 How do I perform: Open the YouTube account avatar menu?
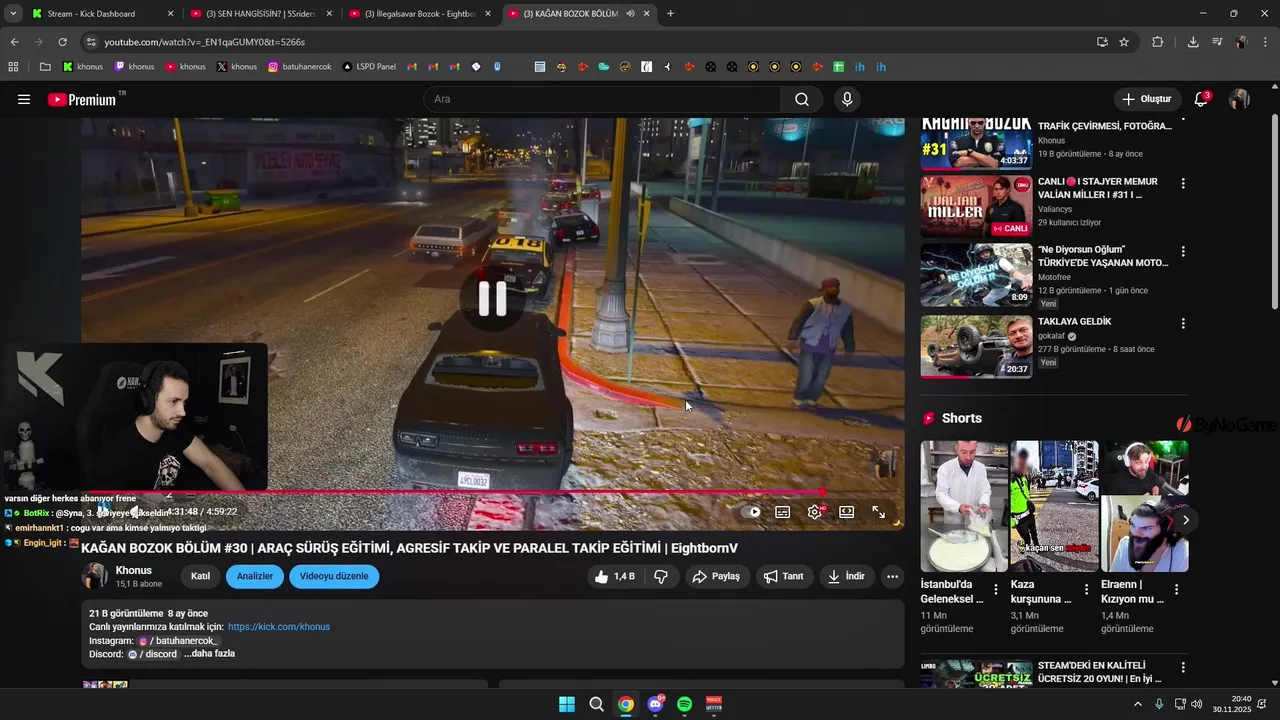(x=1239, y=99)
